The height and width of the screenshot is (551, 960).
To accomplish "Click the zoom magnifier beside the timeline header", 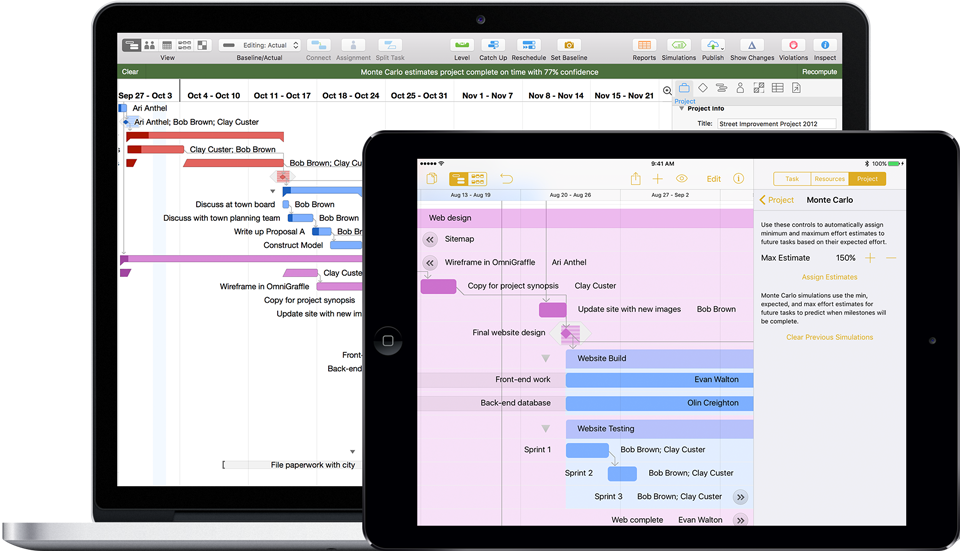I will tap(667, 91).
